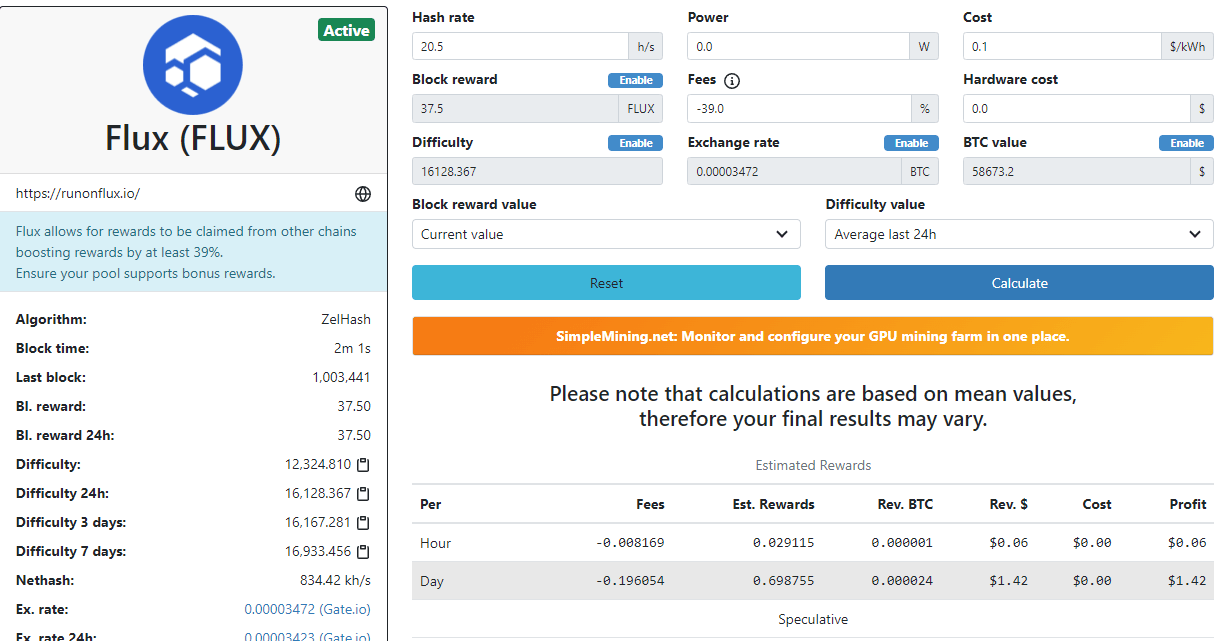Image resolution: width=1219 pixels, height=641 pixels.
Task: Click the ZelHash algorithm value
Action: click(346, 319)
